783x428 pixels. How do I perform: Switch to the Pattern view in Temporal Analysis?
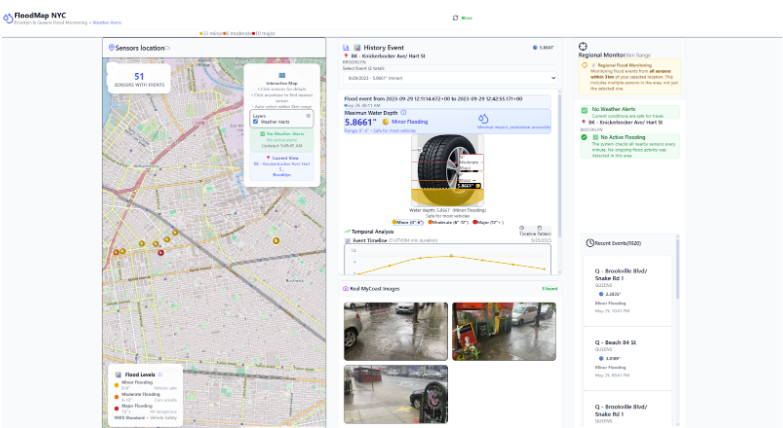[x=544, y=231]
